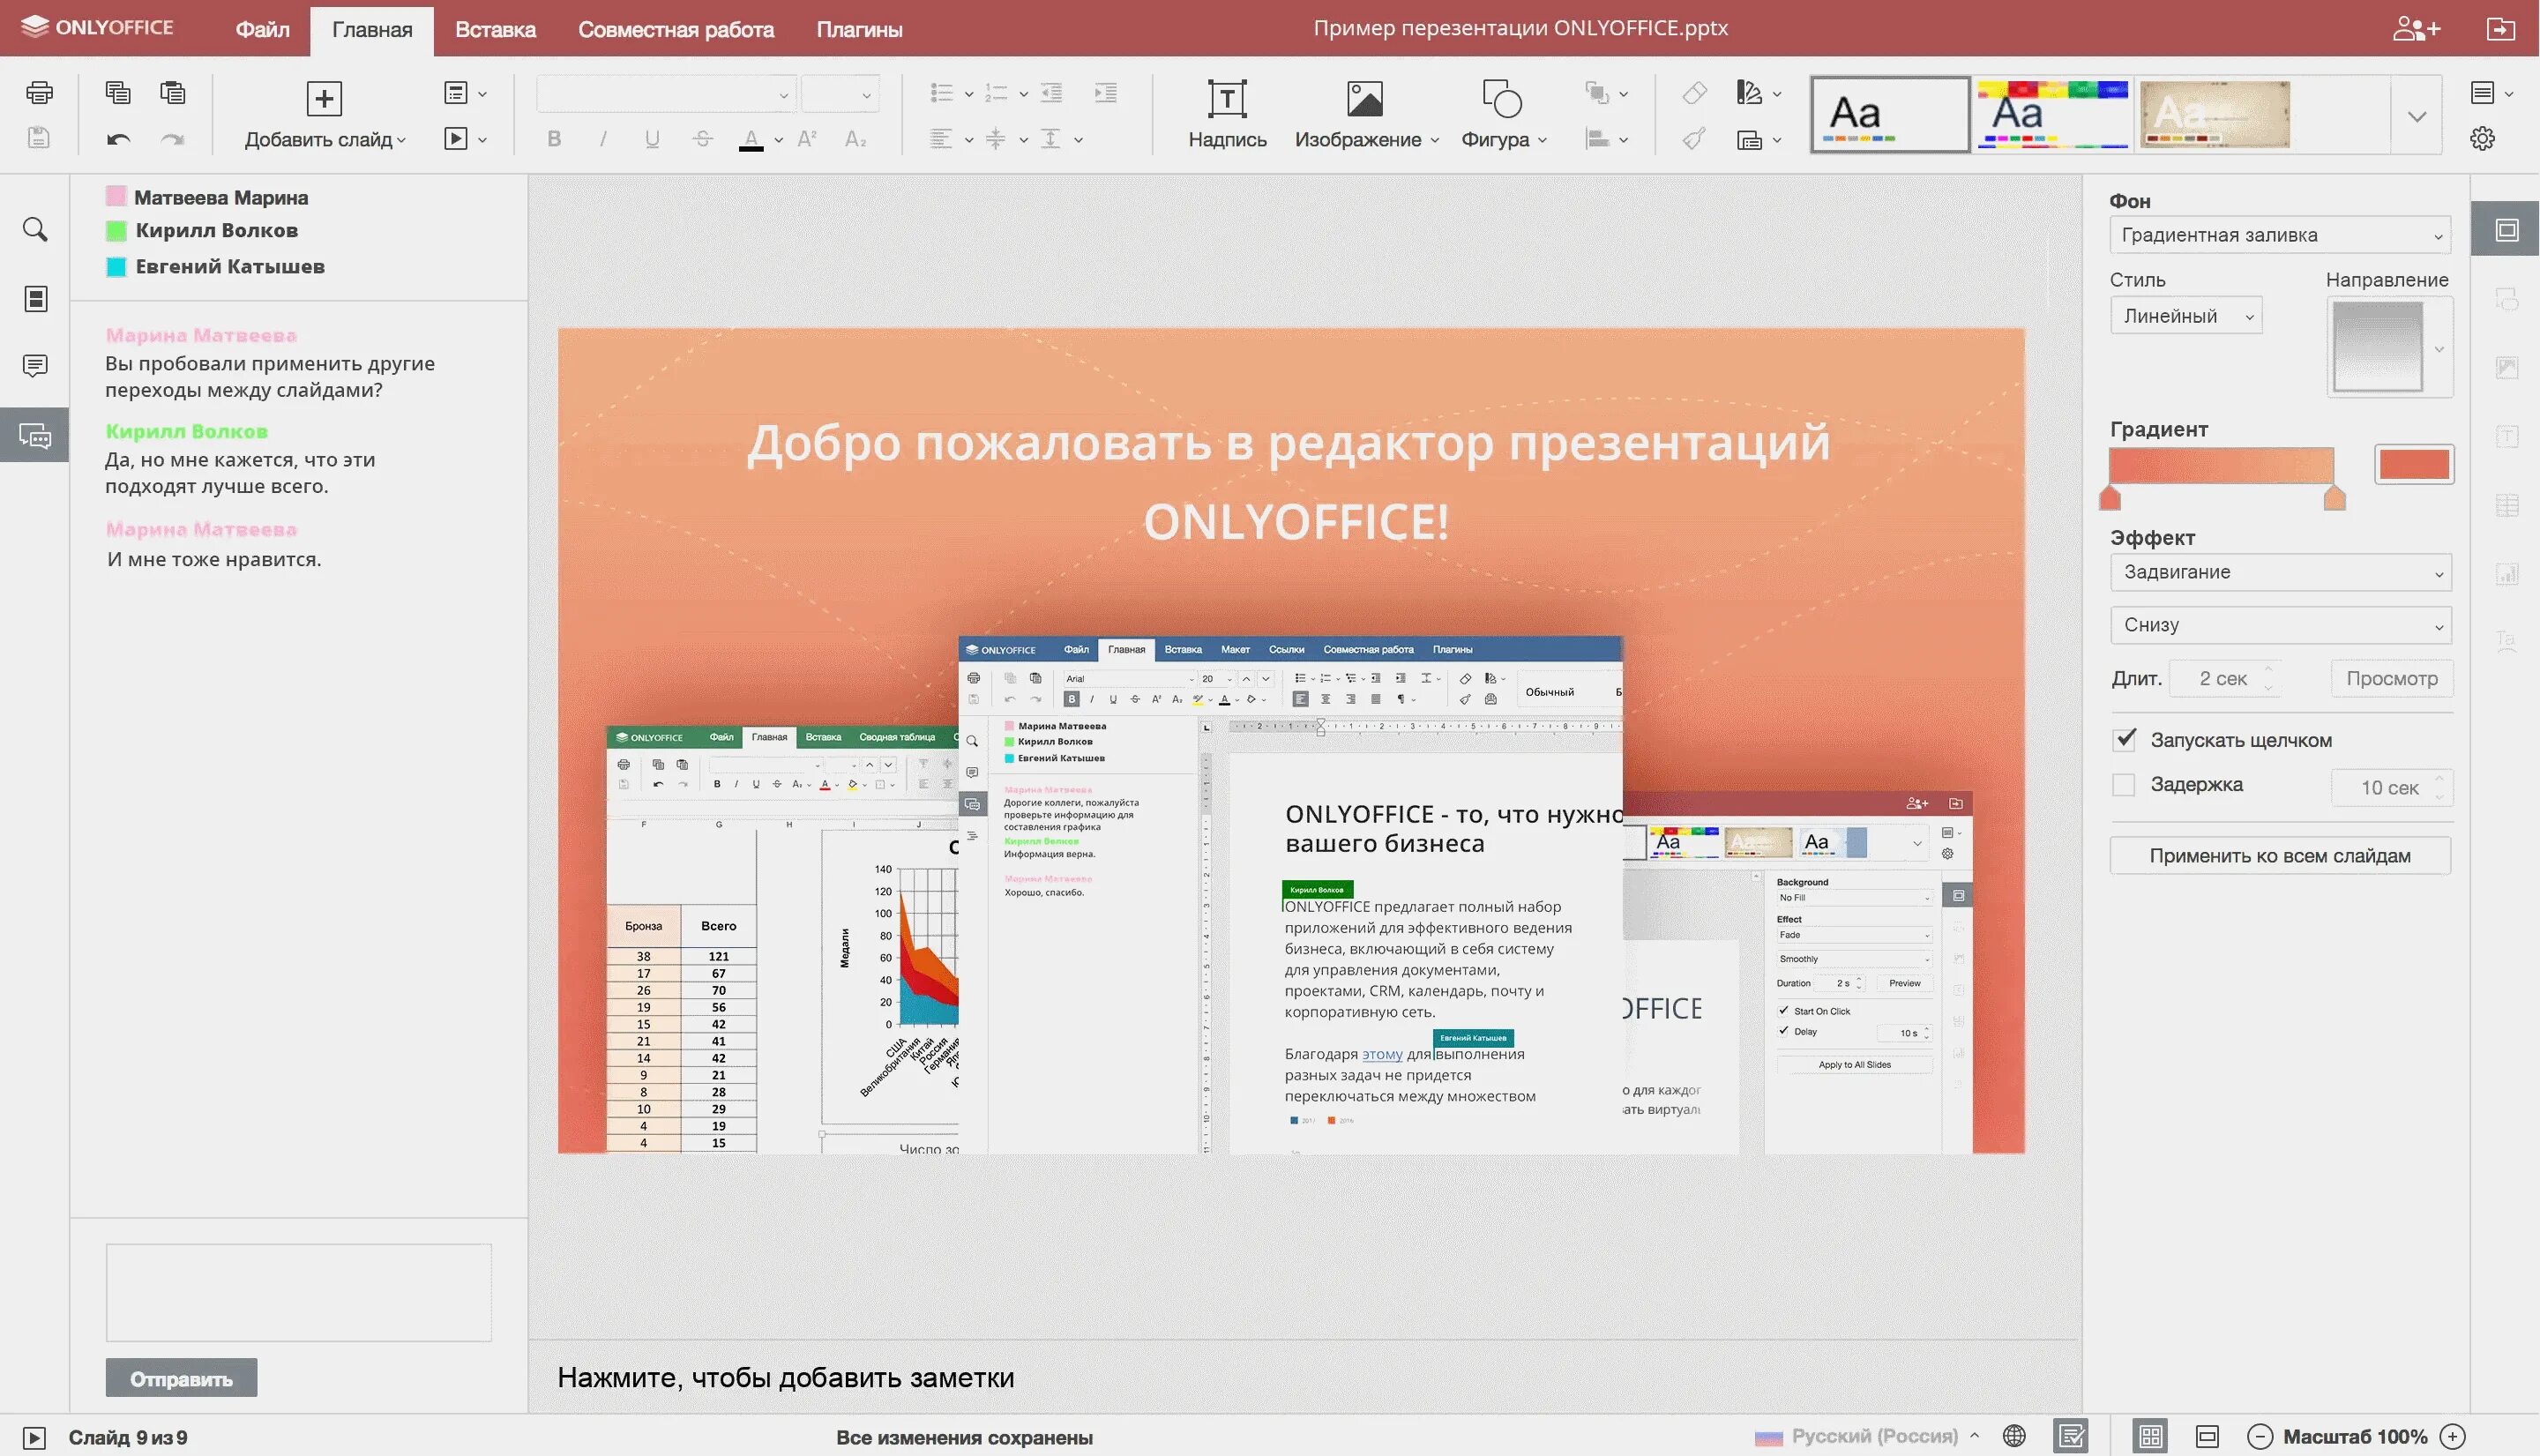Toggle spell checking icon in status bar
The width and height of the screenshot is (2540, 1456).
pyautogui.click(x=2070, y=1437)
